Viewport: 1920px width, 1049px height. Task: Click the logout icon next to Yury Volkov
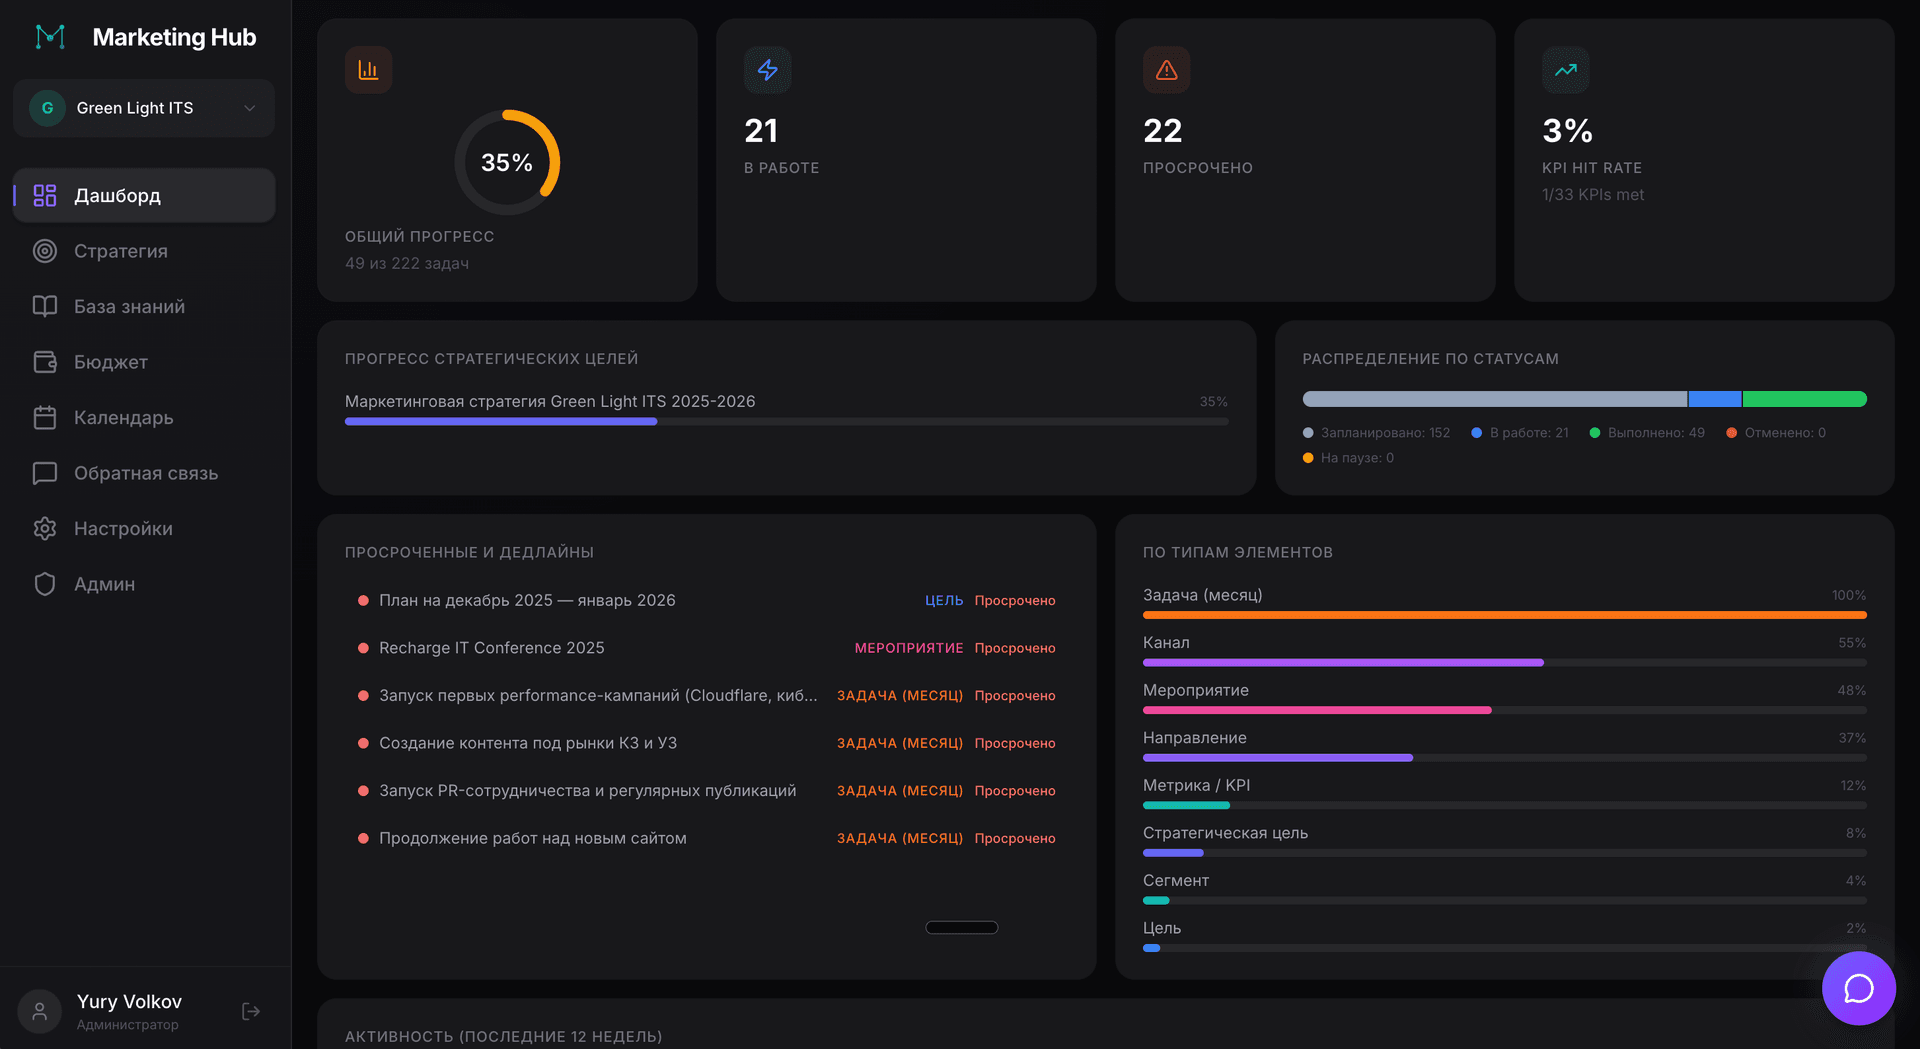[x=251, y=1011]
